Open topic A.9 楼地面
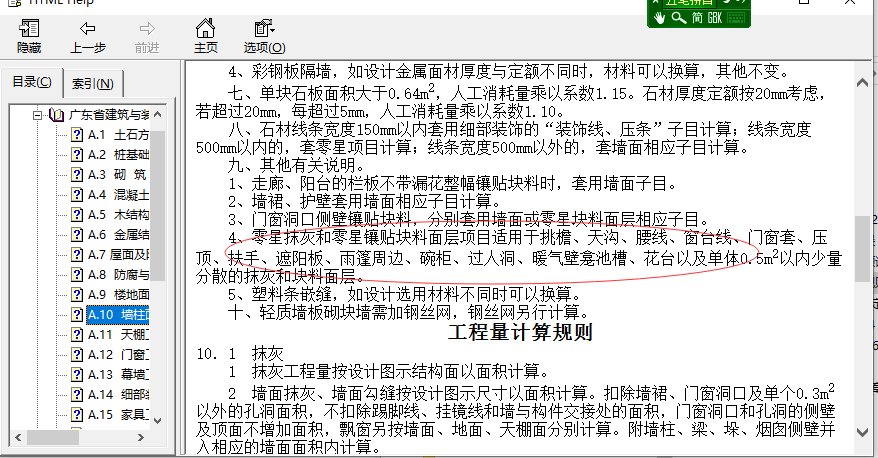The height and width of the screenshot is (458, 878). click(x=118, y=295)
